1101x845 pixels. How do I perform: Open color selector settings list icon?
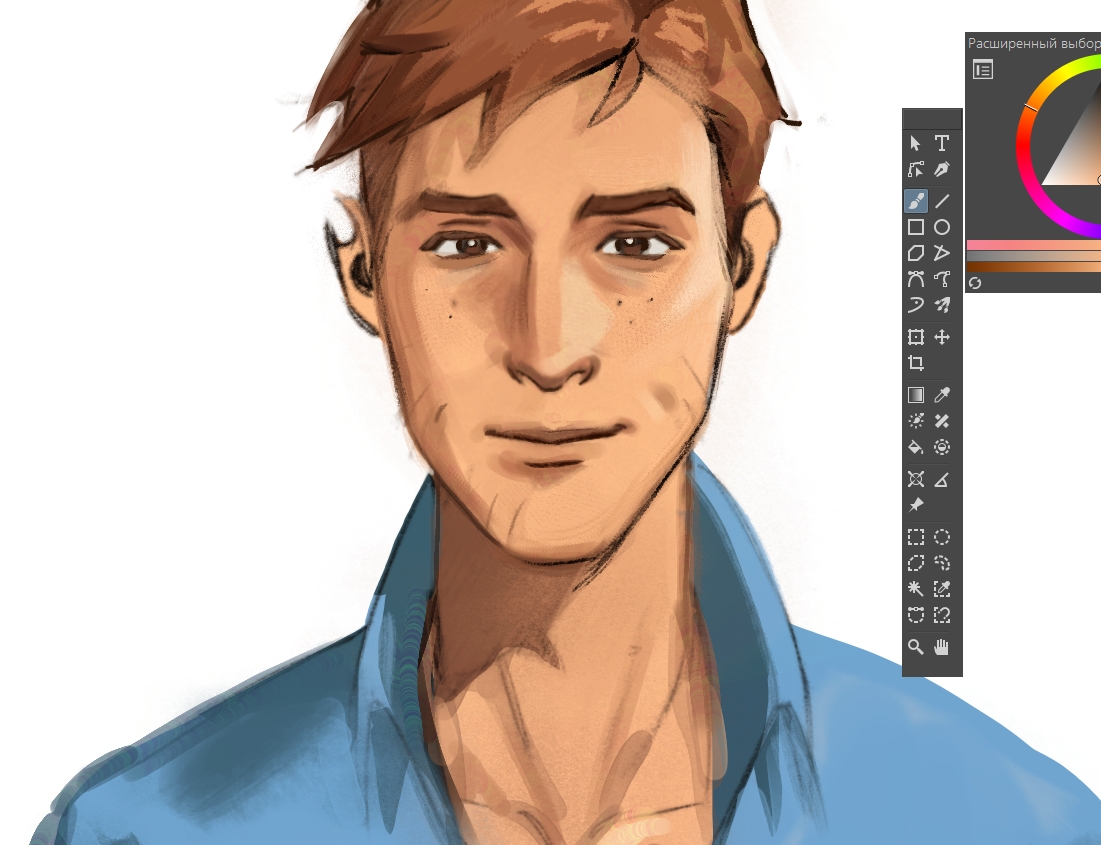coord(983,69)
